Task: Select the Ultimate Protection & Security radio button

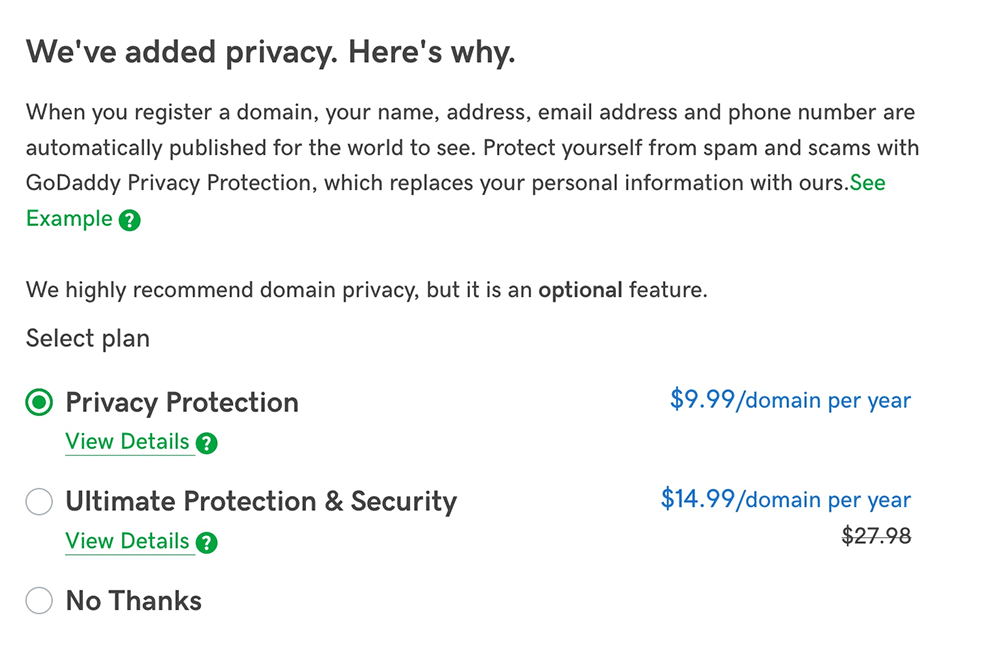Action: tap(39, 502)
